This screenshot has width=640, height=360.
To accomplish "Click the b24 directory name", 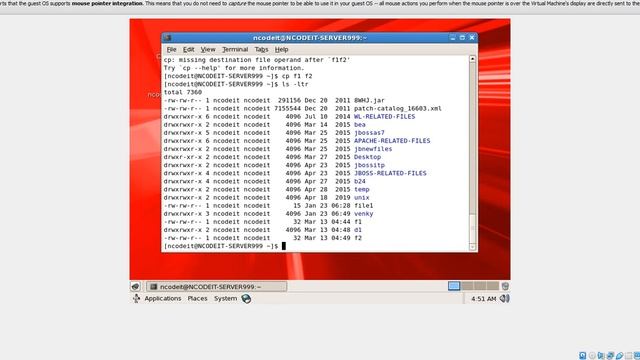I will point(360,181).
